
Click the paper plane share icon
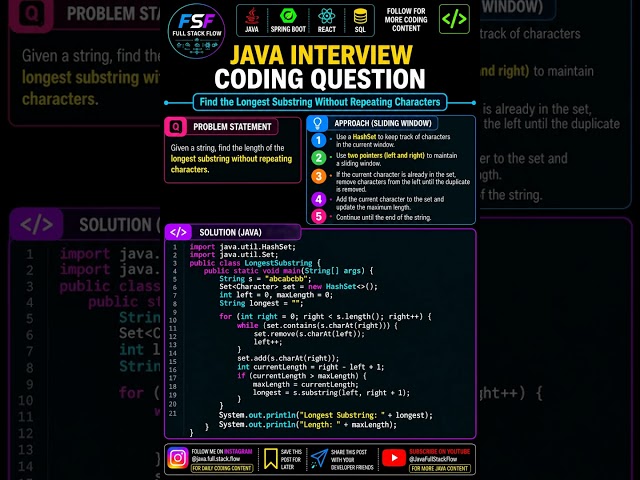click(319, 459)
